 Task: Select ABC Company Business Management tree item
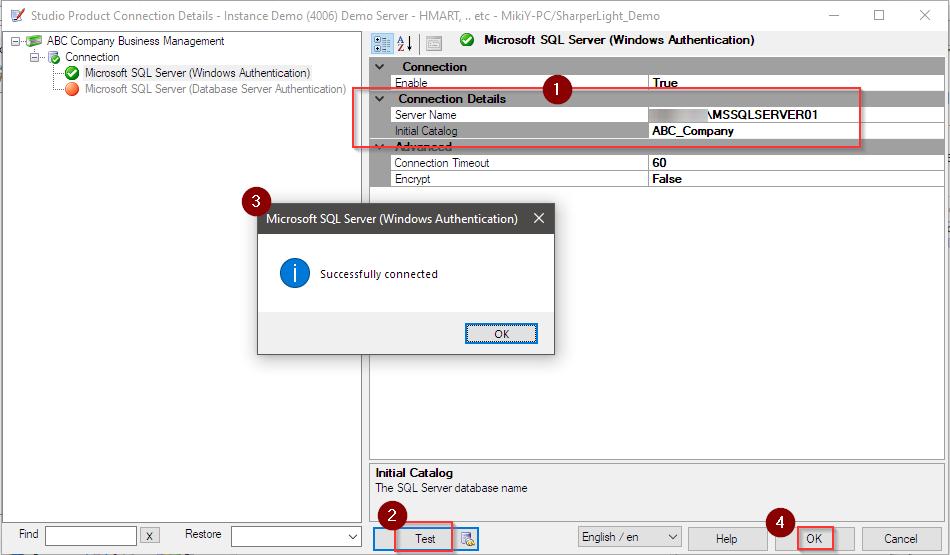135,41
